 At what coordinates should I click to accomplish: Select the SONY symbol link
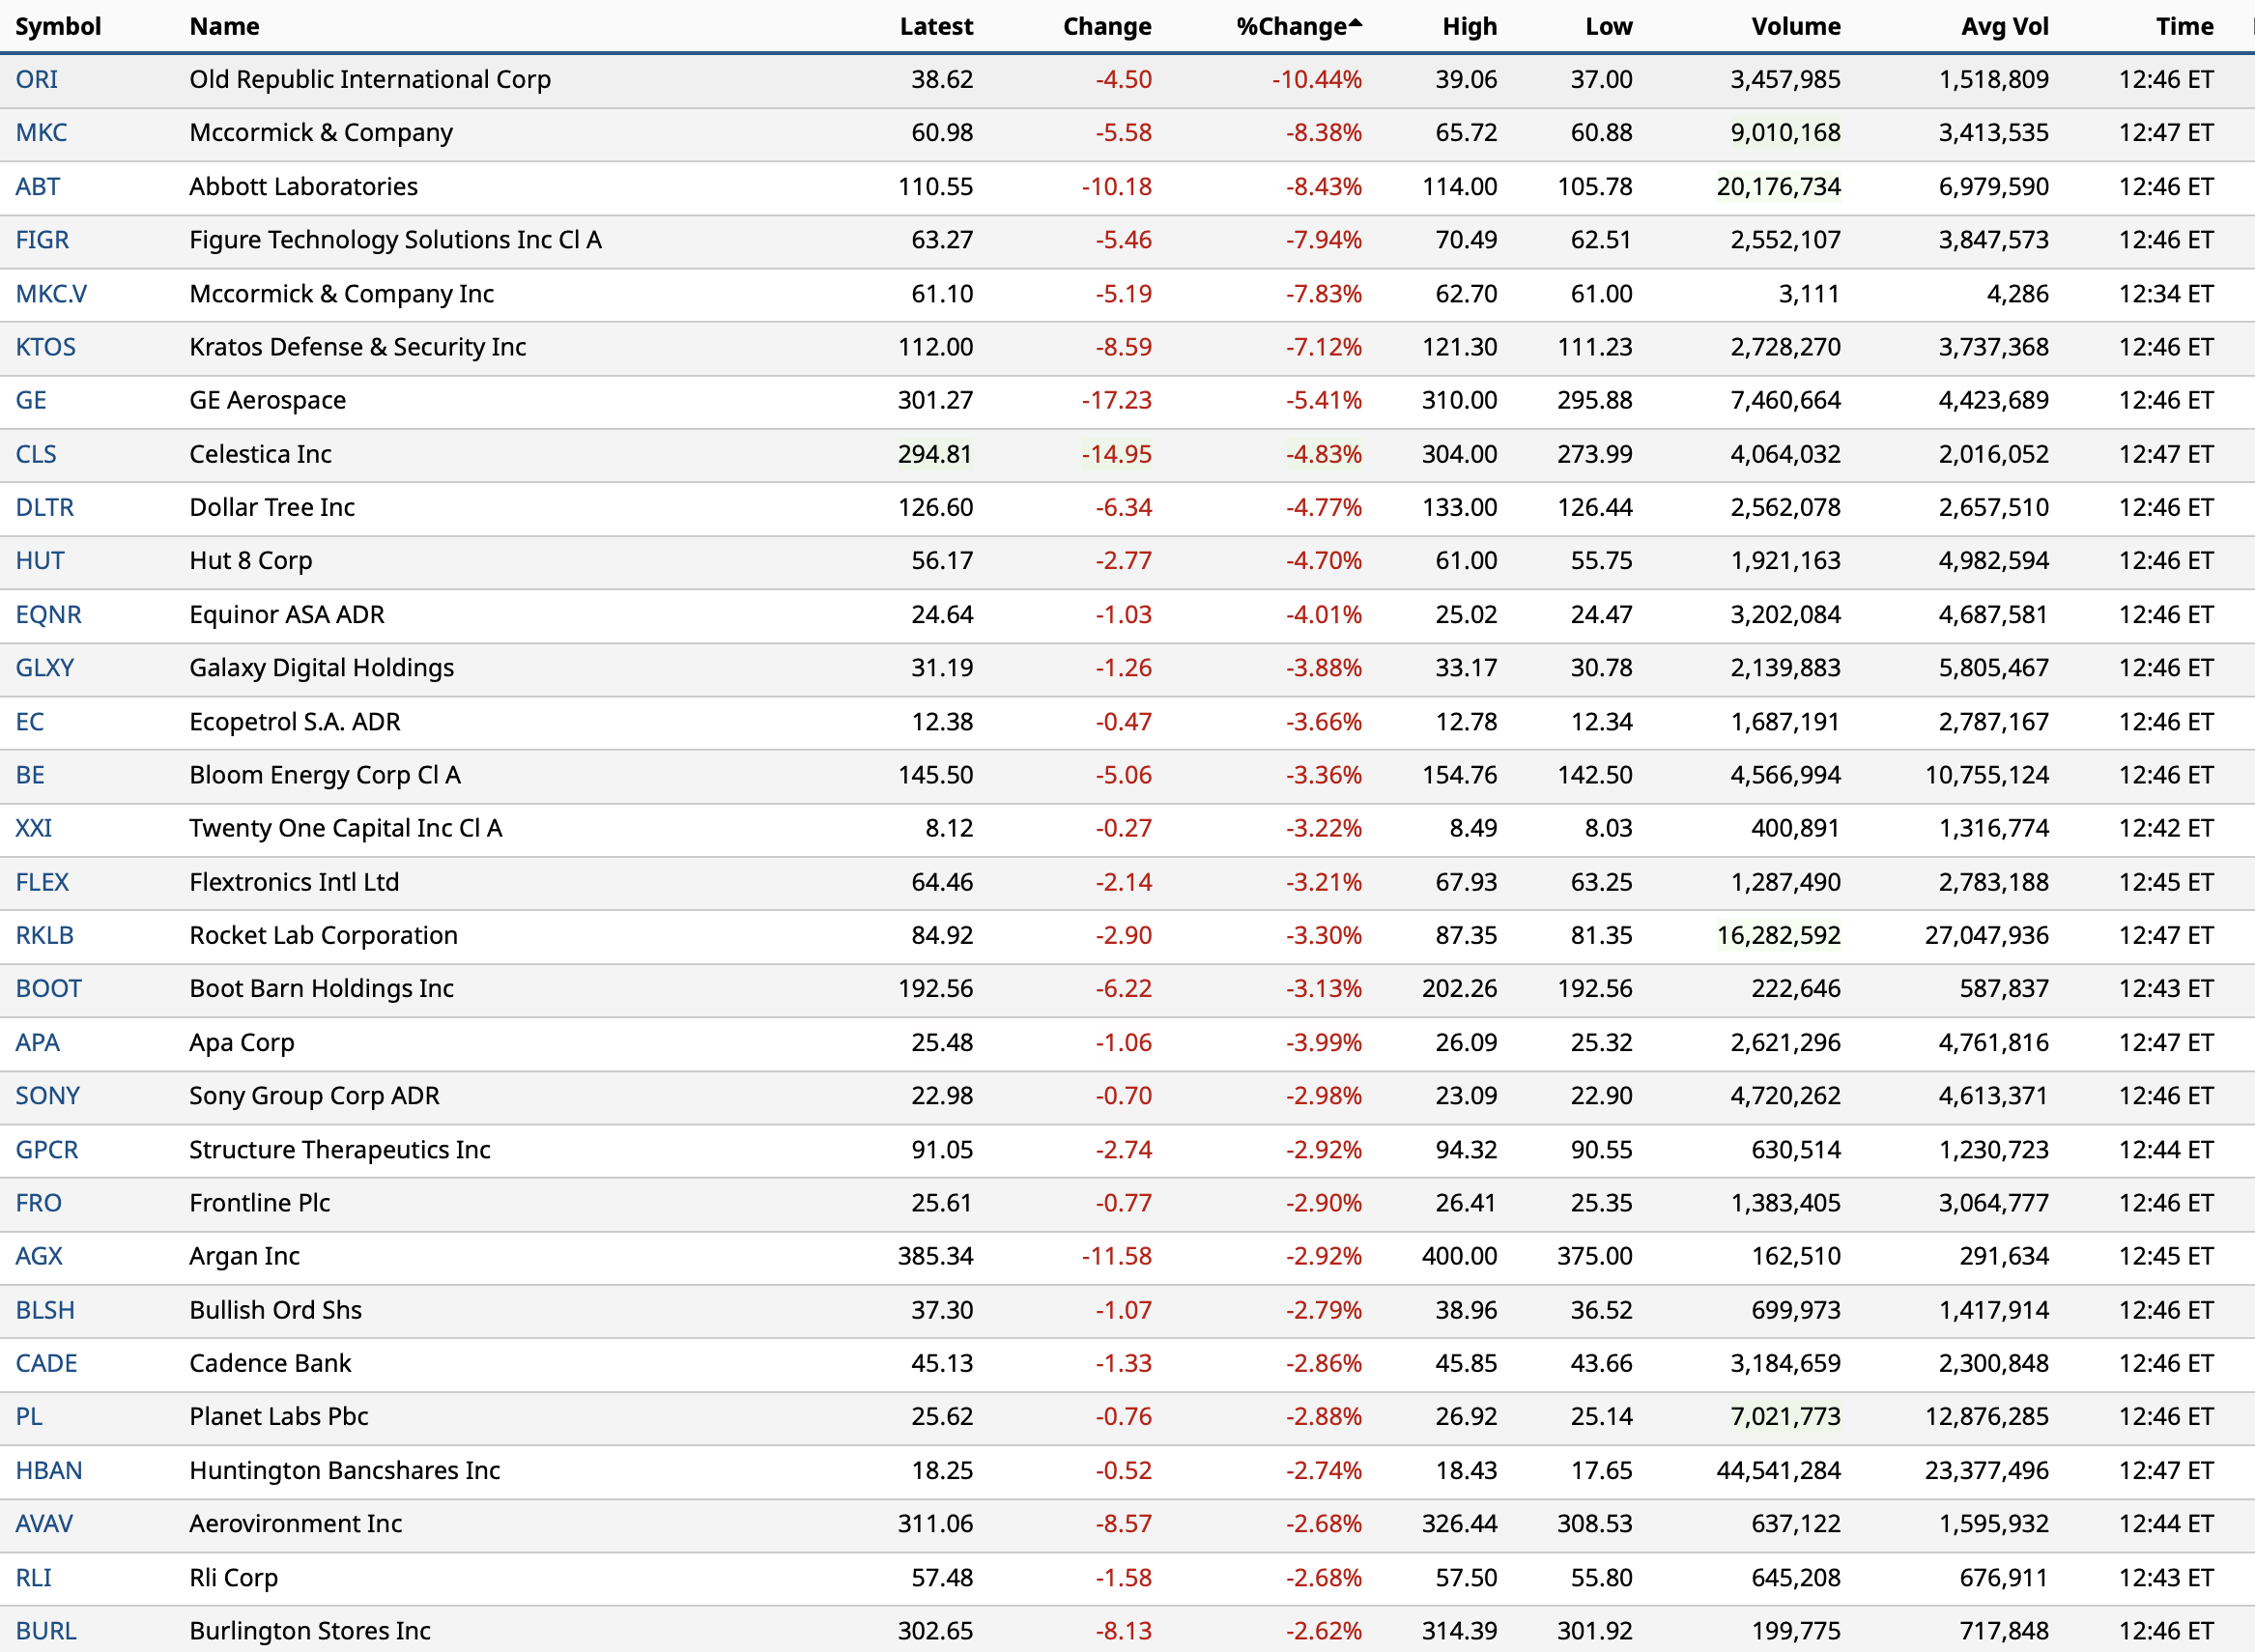[x=47, y=1096]
